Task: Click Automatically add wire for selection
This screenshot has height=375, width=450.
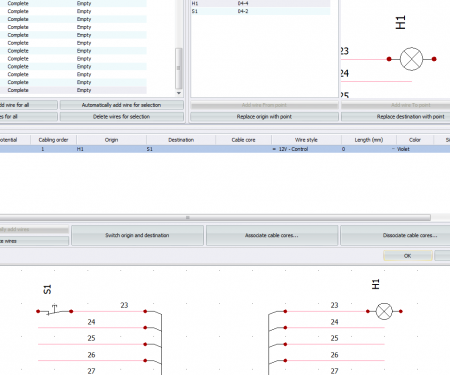Action: (122, 105)
